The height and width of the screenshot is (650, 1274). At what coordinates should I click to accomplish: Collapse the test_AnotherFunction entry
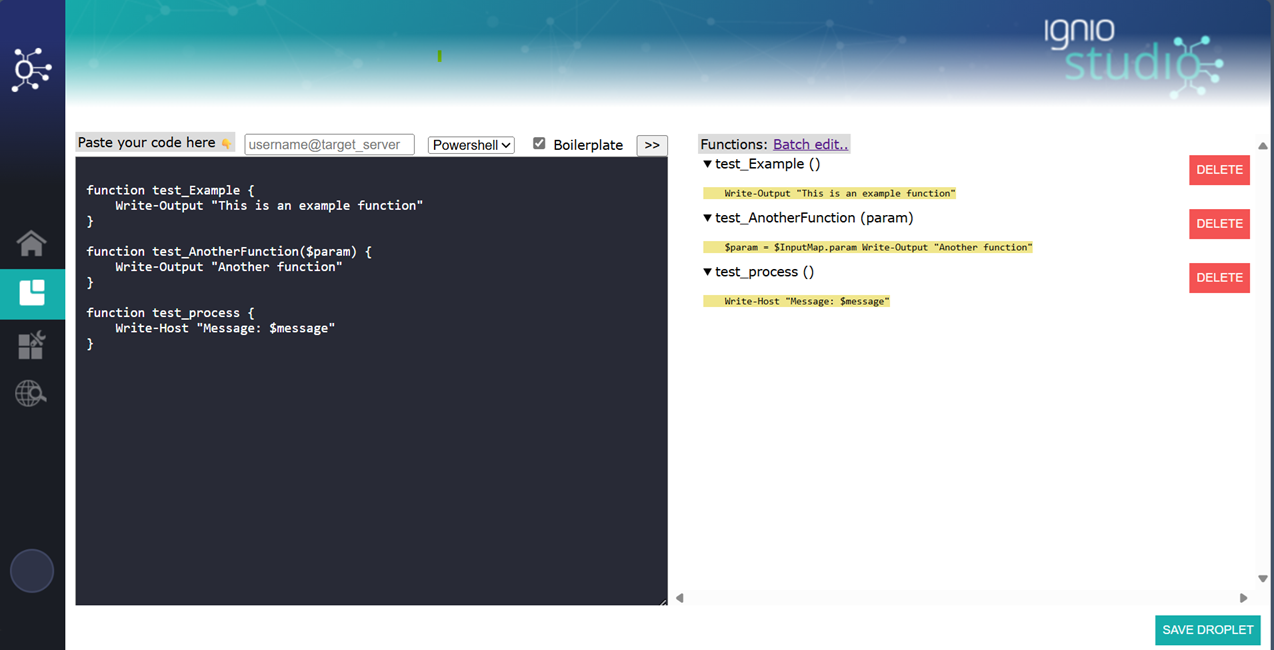(708, 218)
